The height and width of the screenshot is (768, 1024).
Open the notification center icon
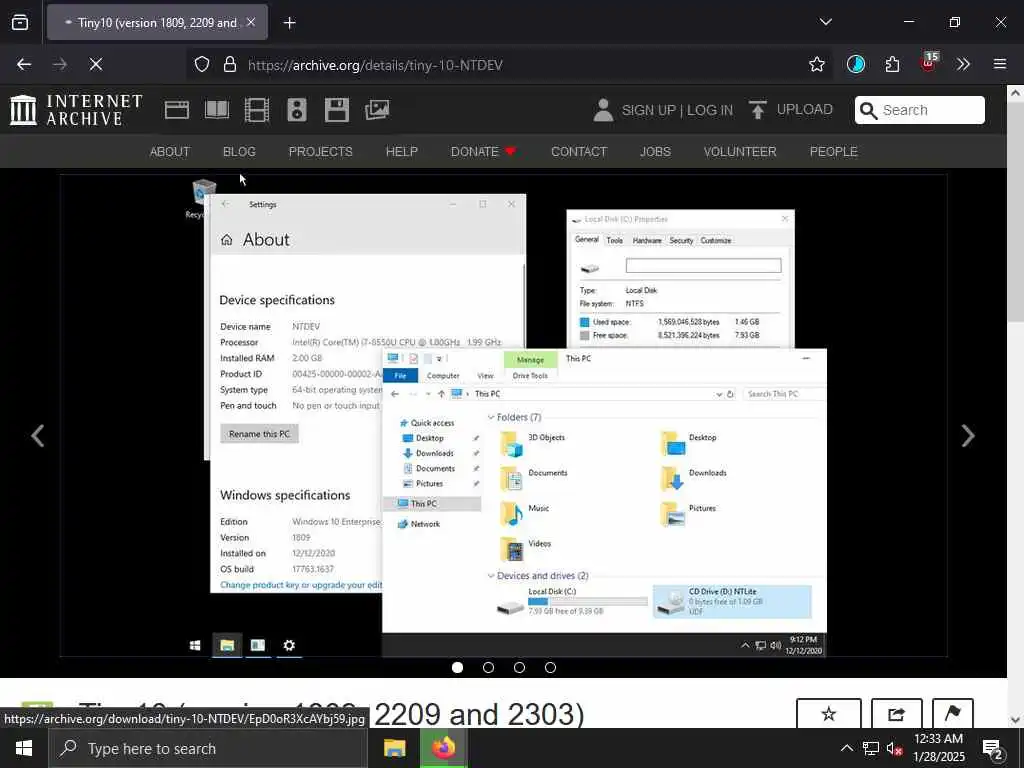(x=993, y=748)
